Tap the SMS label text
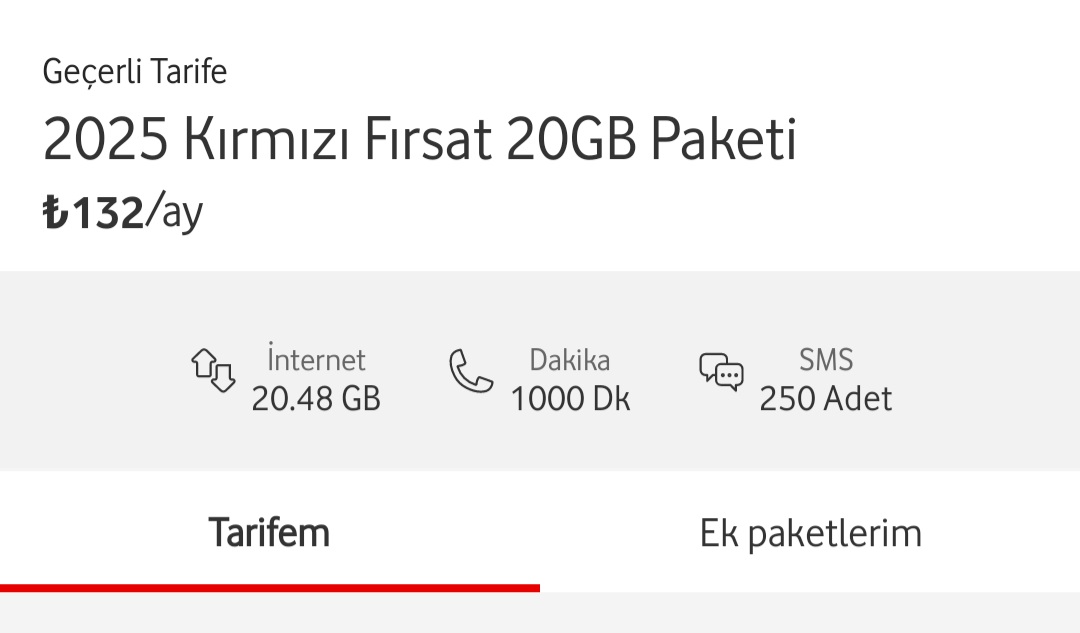 (826, 359)
